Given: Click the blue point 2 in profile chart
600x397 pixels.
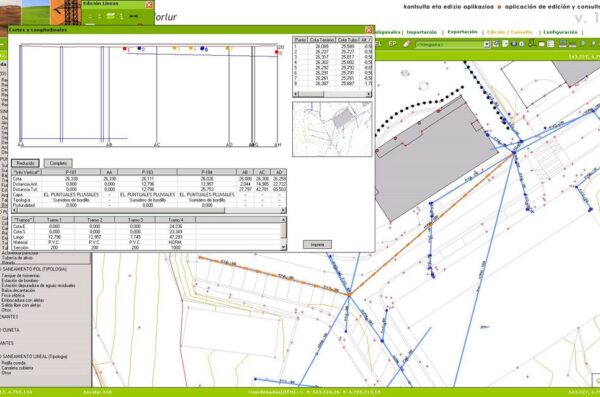Looking at the screenshot, I should pos(139,49).
